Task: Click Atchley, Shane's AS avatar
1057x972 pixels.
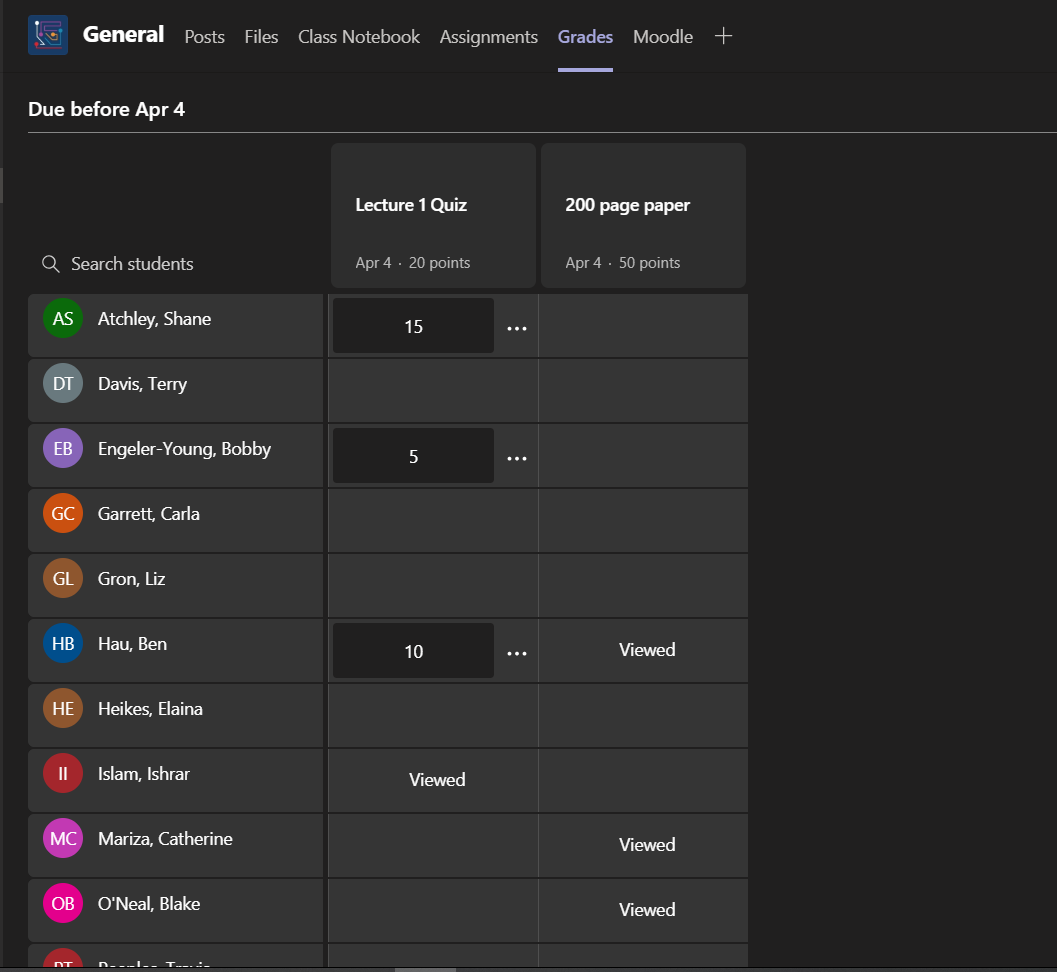Action: 63,318
